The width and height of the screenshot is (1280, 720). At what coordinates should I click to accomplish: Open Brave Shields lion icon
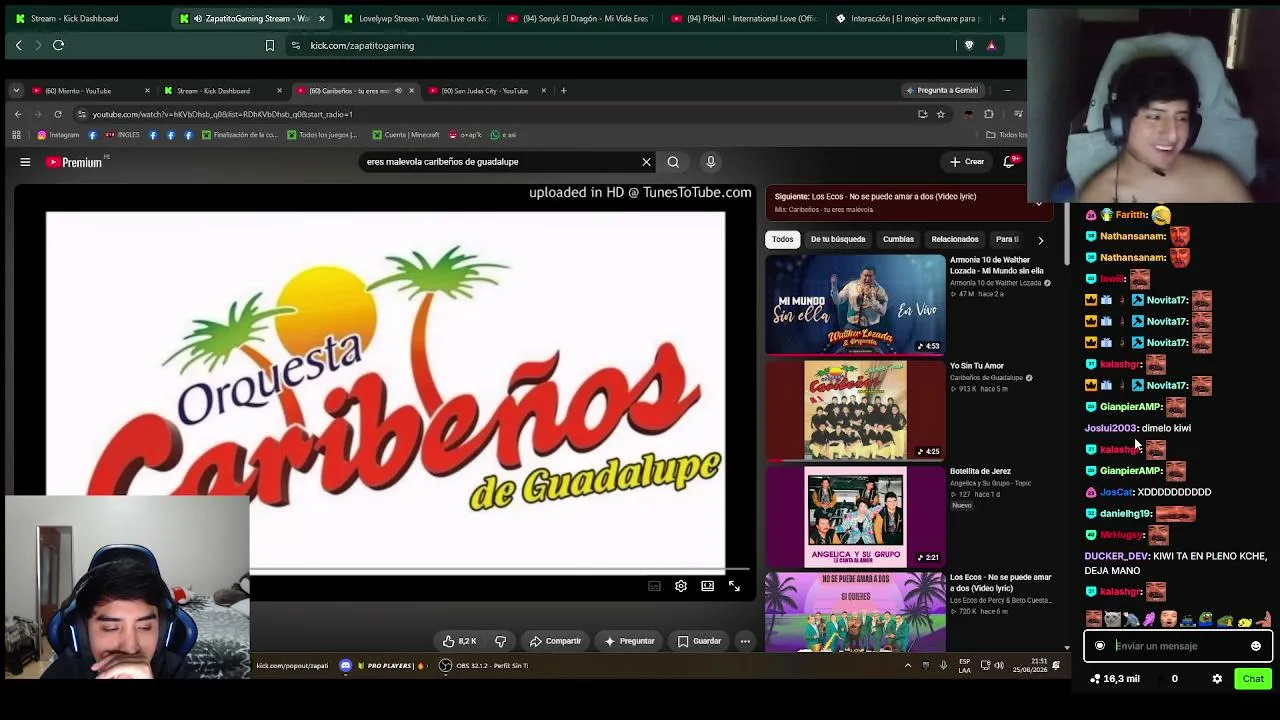coord(968,45)
